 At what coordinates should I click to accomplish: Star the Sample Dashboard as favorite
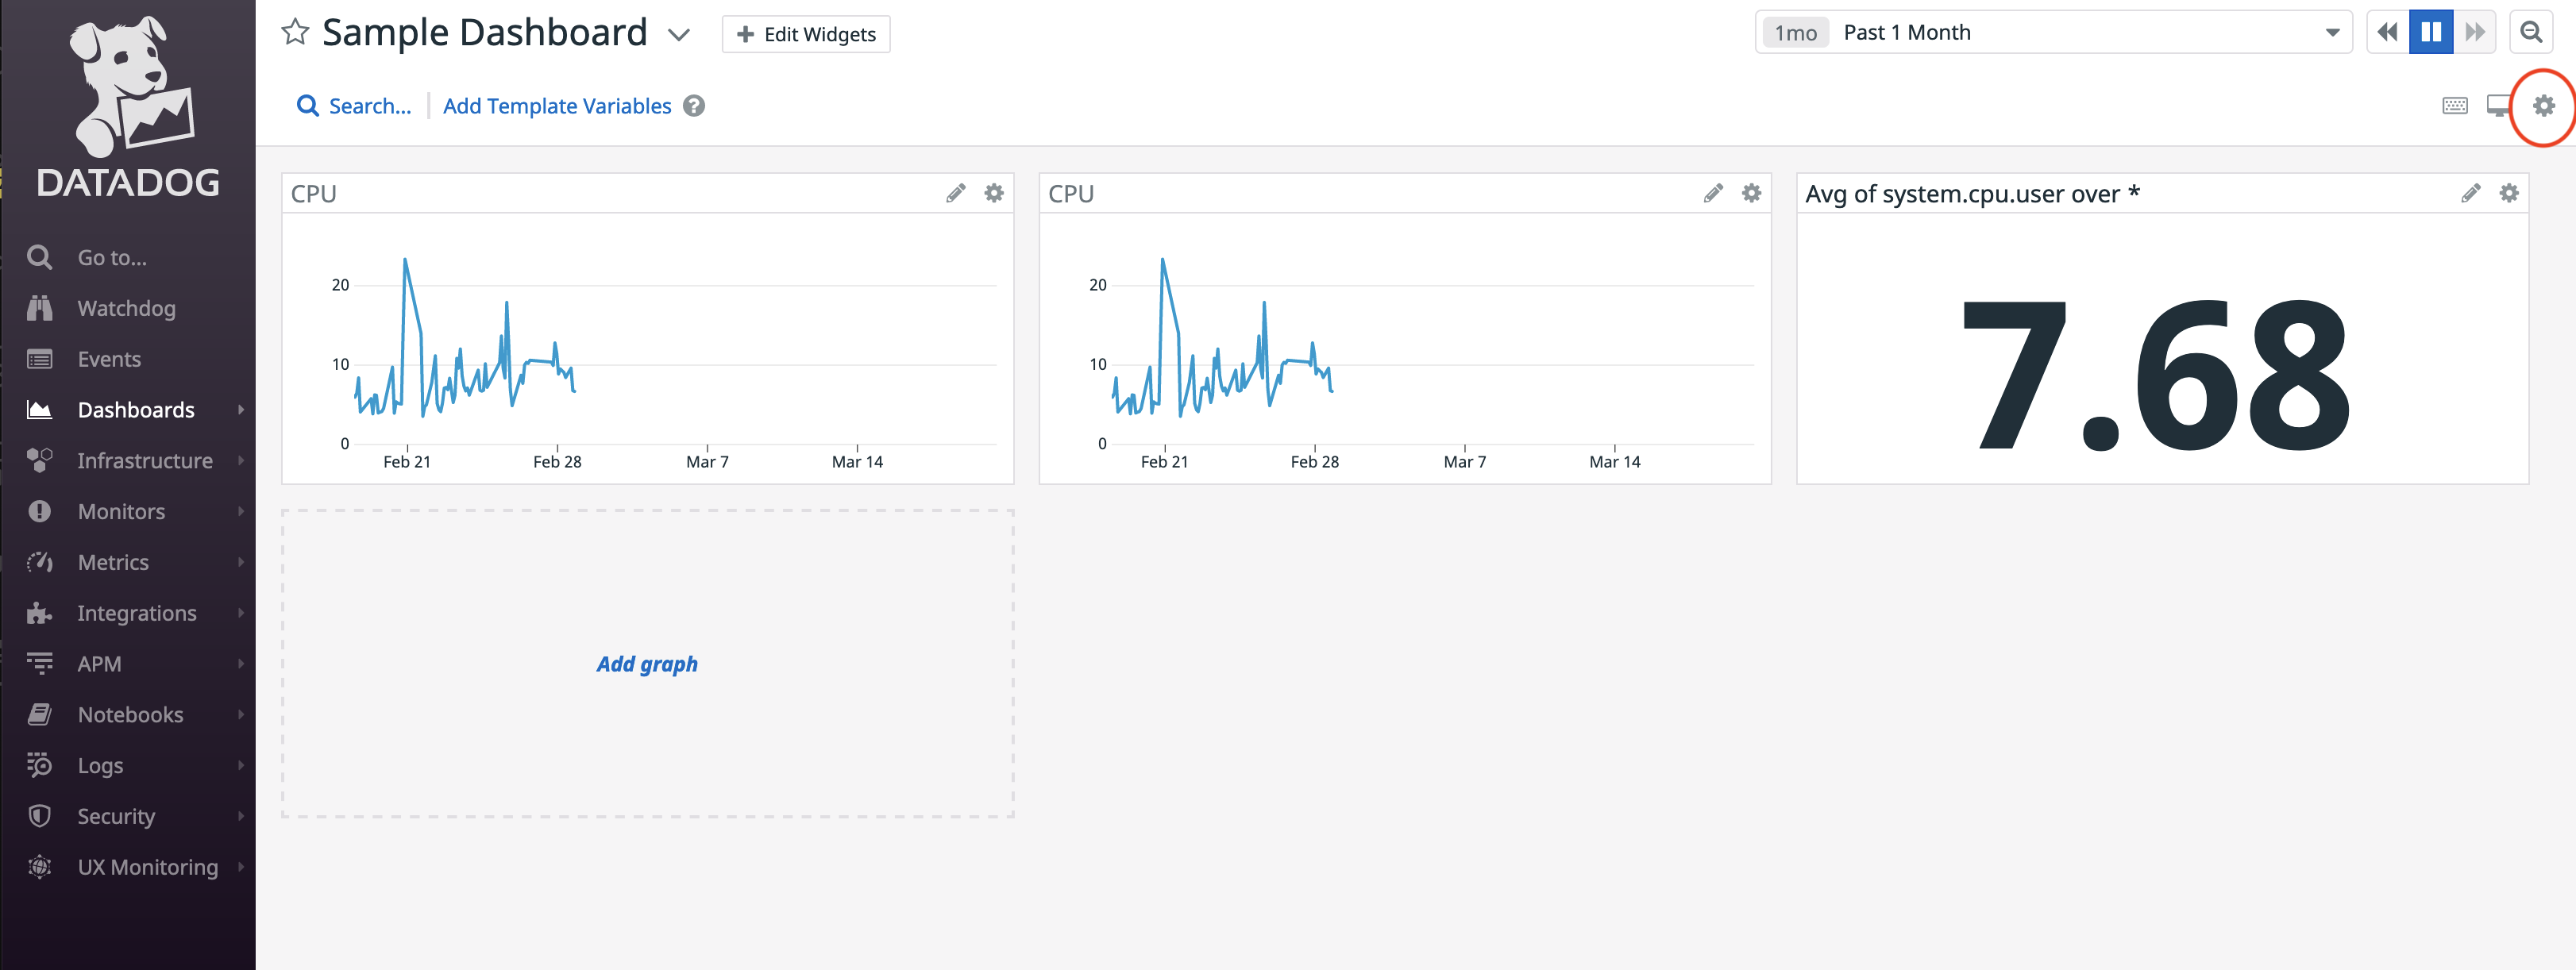[x=295, y=33]
